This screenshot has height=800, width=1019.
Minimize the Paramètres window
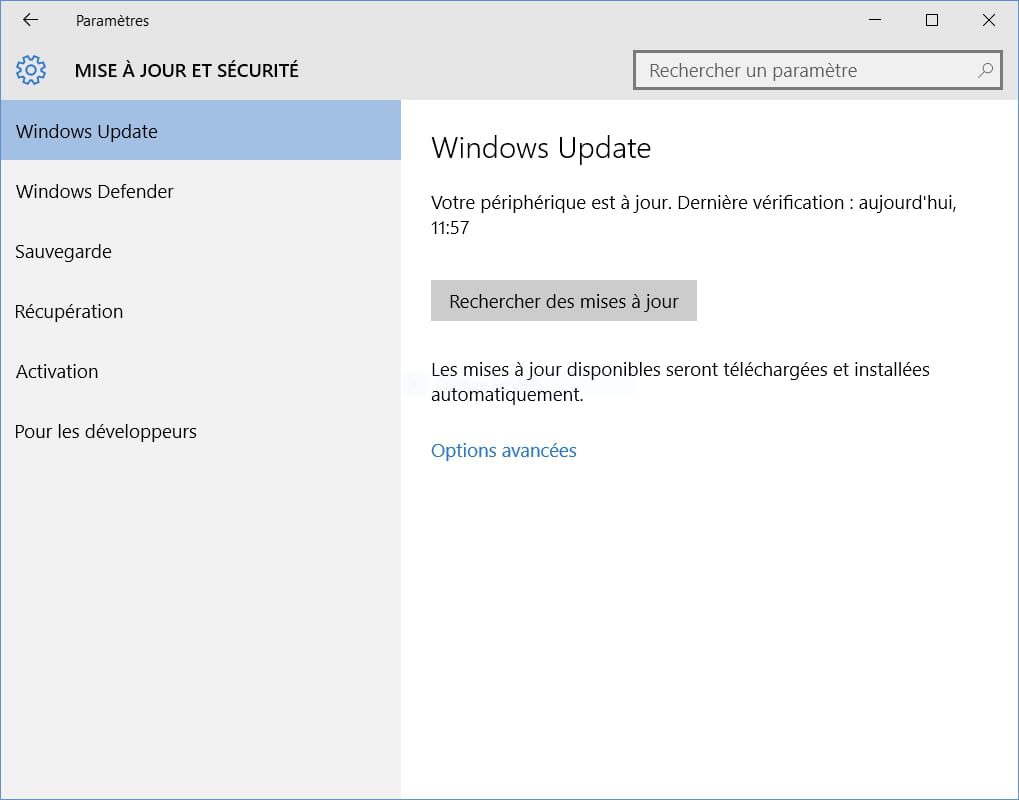pos(875,20)
